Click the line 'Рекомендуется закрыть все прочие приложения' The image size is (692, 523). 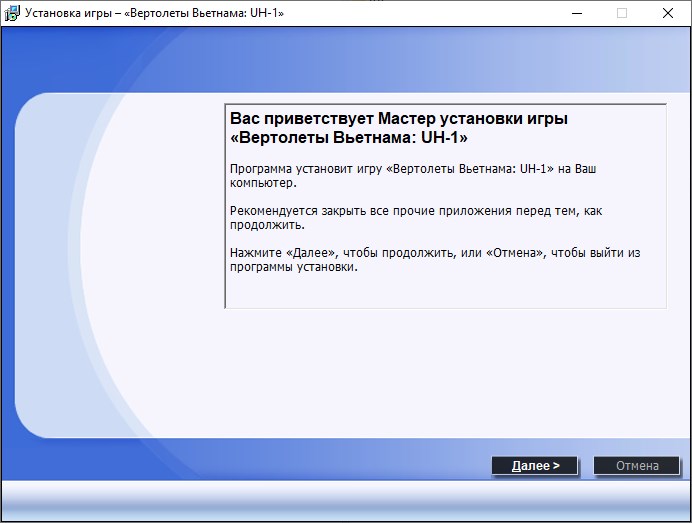(x=371, y=211)
